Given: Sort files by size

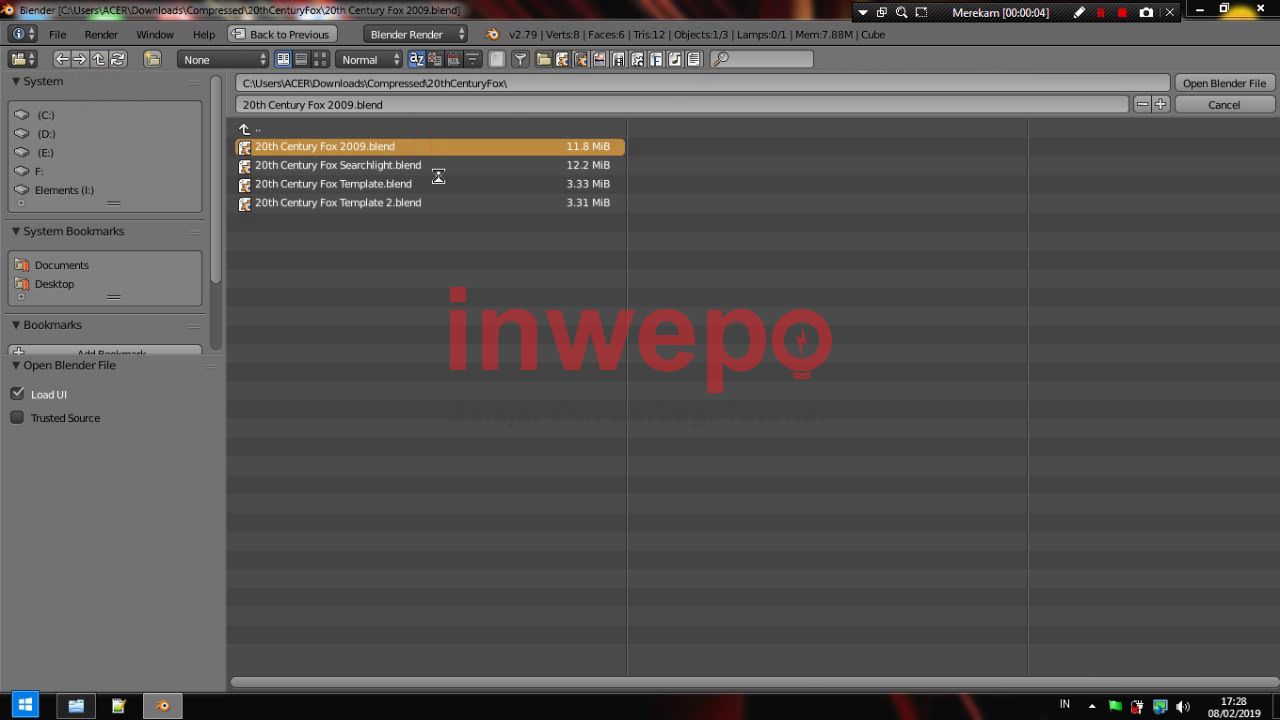Looking at the screenshot, I should 473,59.
